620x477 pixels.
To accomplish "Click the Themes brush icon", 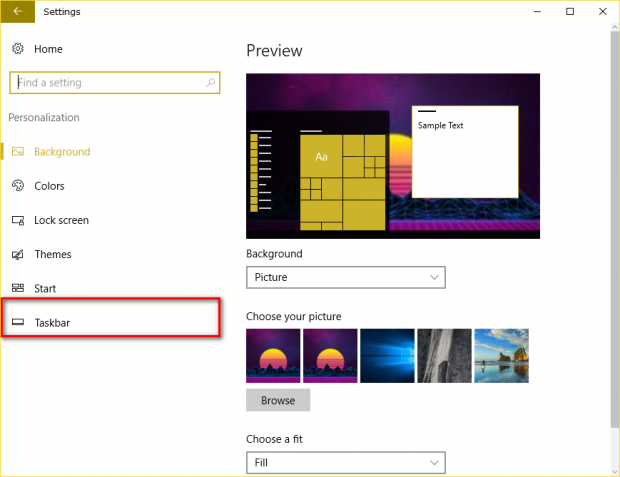I will click(x=18, y=254).
